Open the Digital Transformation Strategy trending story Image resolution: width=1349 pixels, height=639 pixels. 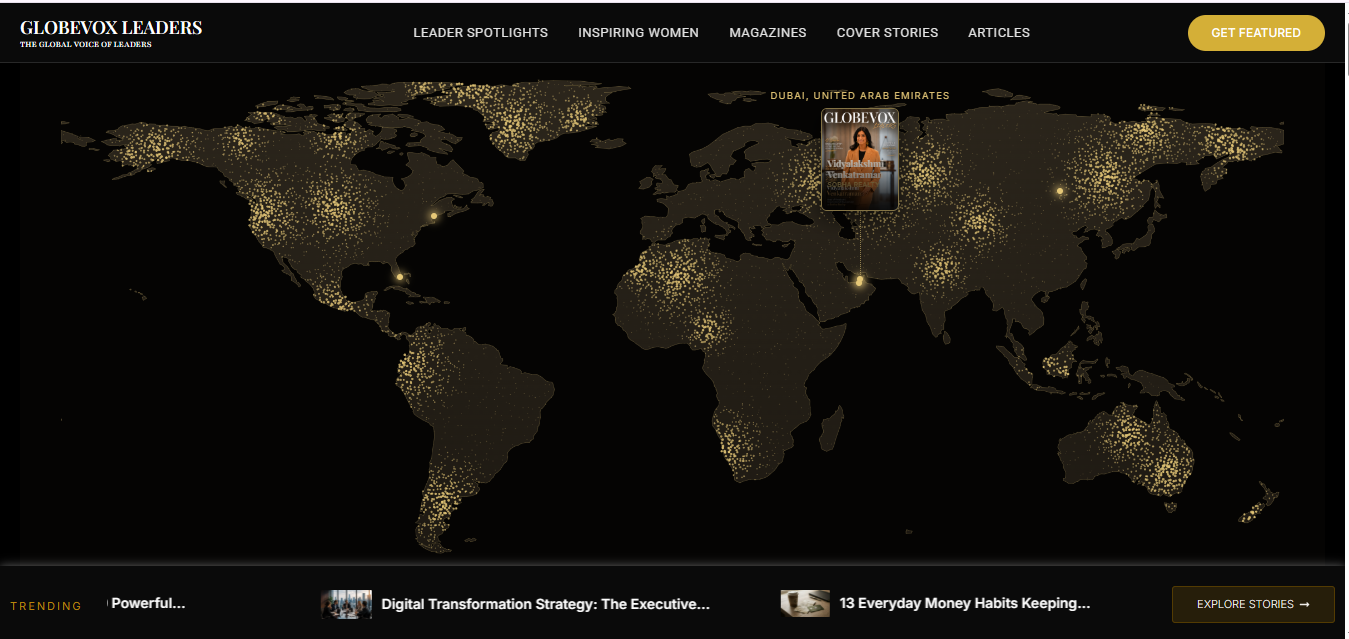click(x=545, y=604)
